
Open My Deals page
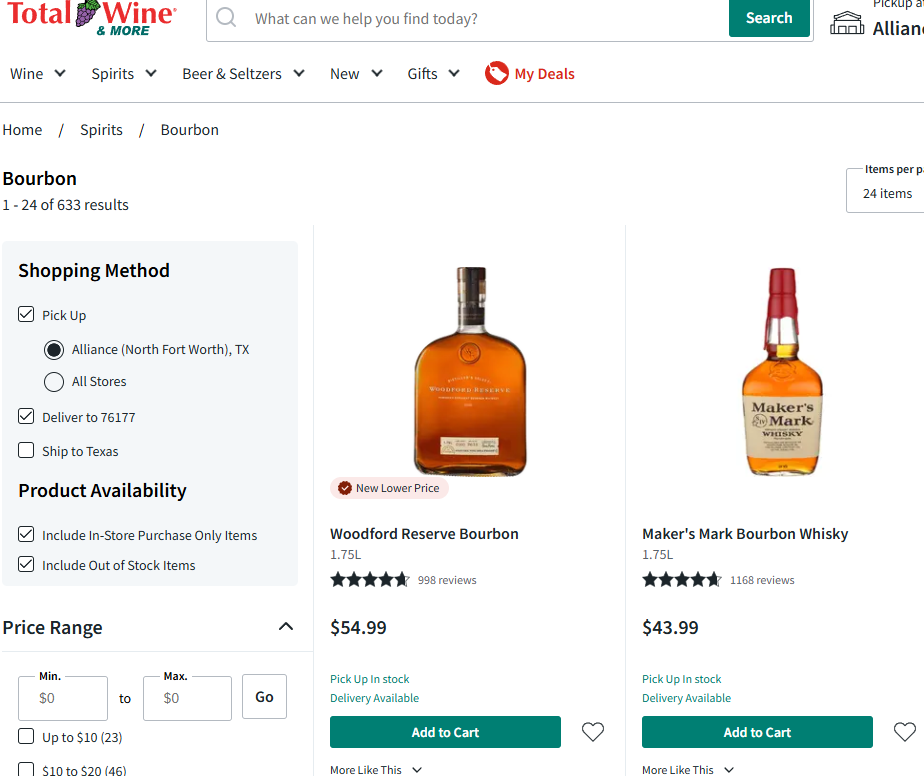pos(544,74)
